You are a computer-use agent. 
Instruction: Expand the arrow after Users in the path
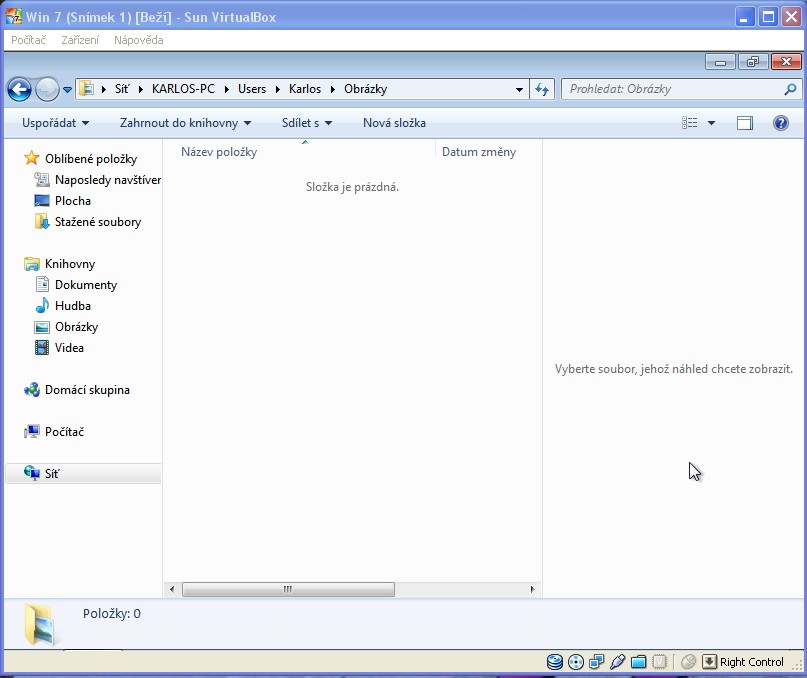pos(278,89)
